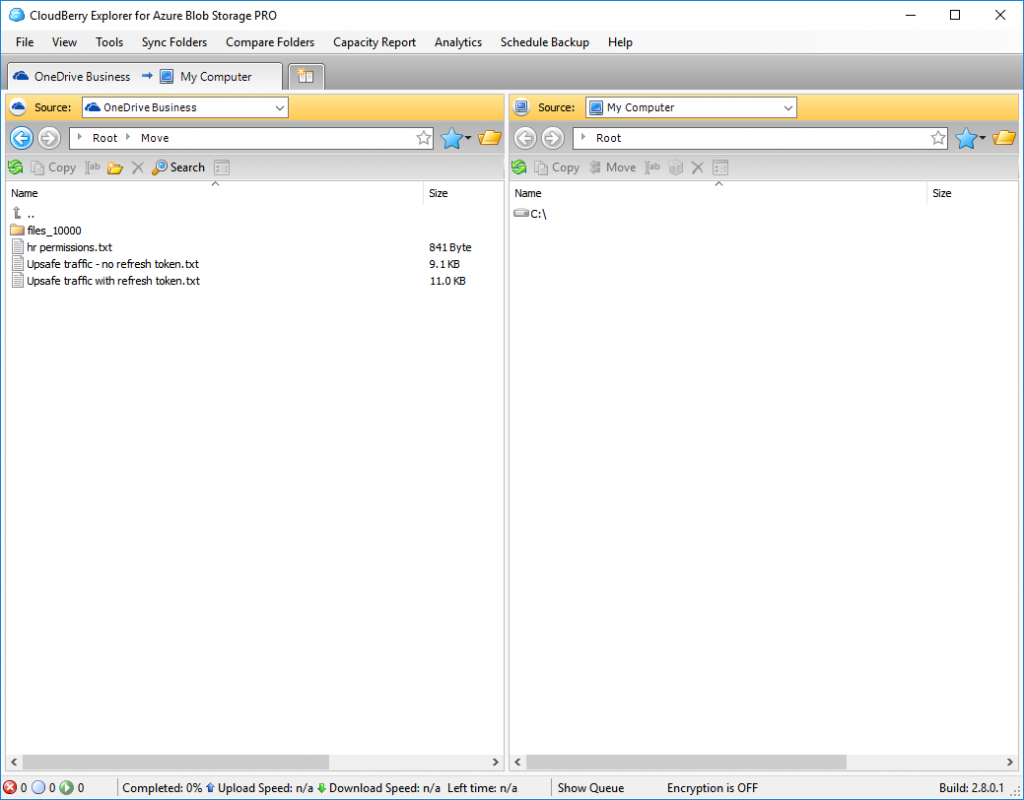1024x800 pixels.
Task: Open the Source dropdown showing OneDrive Business
Action: pos(184,107)
